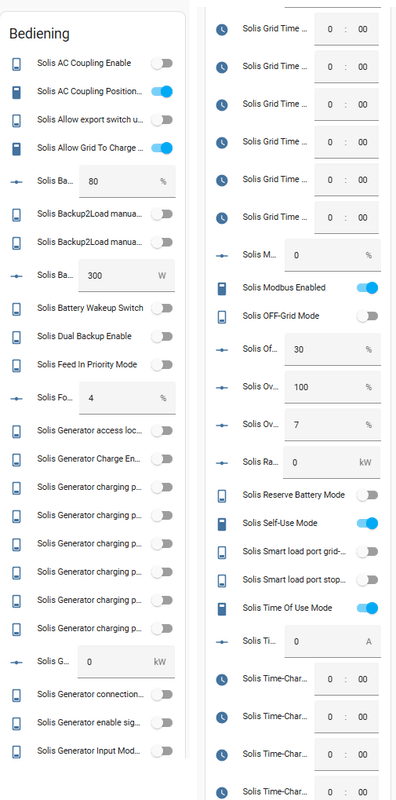The height and width of the screenshot is (800, 396).
Task: Click the slider icon in the 80 % row
Action: click(x=17, y=182)
